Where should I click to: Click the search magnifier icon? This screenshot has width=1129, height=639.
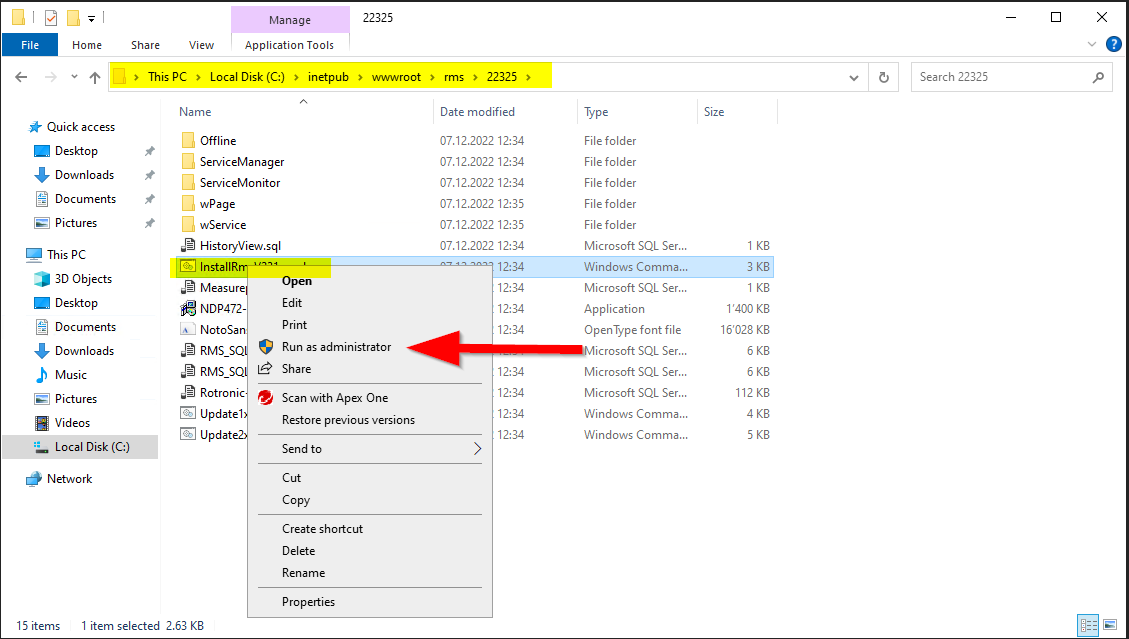(1098, 77)
